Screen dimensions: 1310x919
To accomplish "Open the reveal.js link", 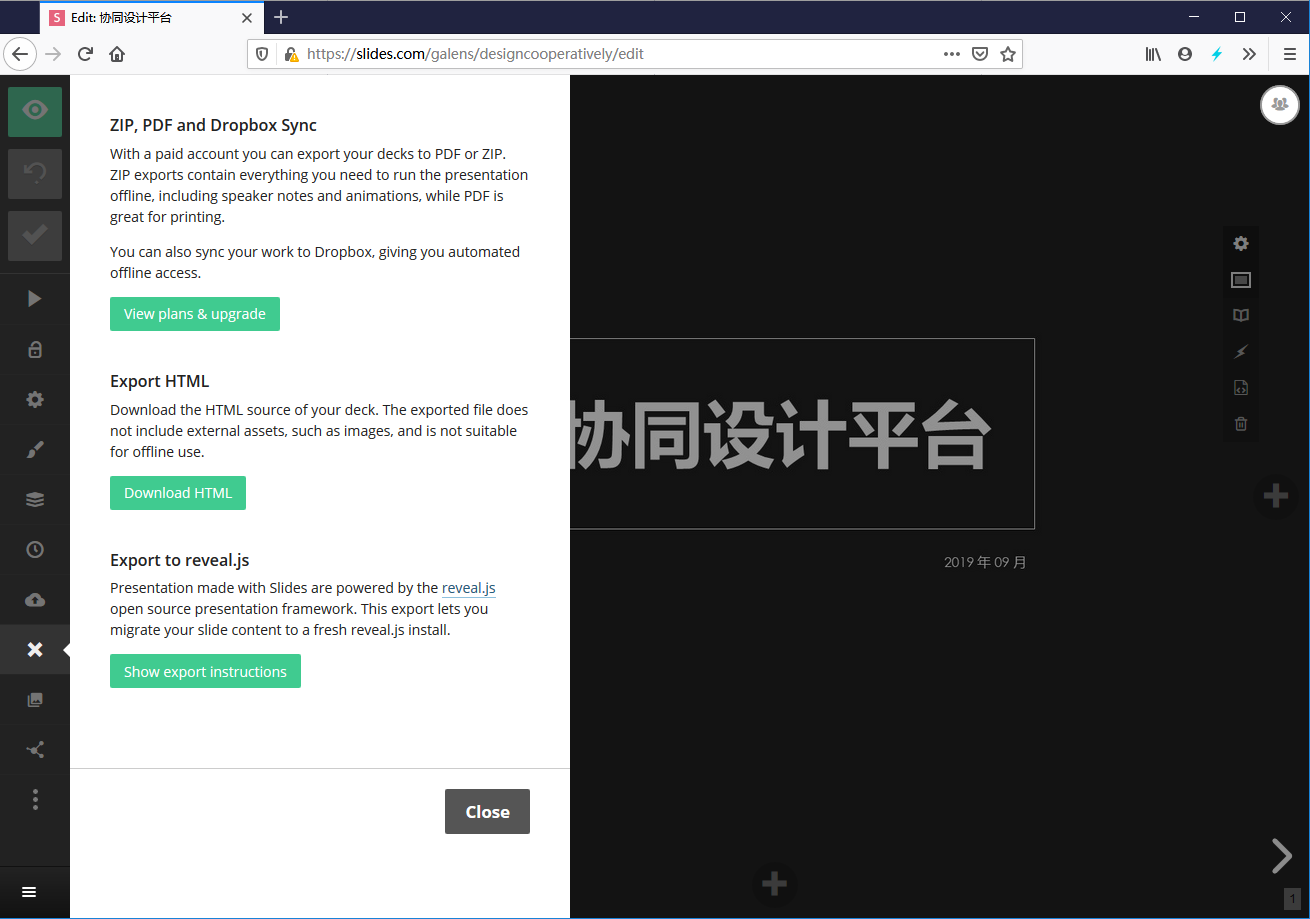I will 468,588.
